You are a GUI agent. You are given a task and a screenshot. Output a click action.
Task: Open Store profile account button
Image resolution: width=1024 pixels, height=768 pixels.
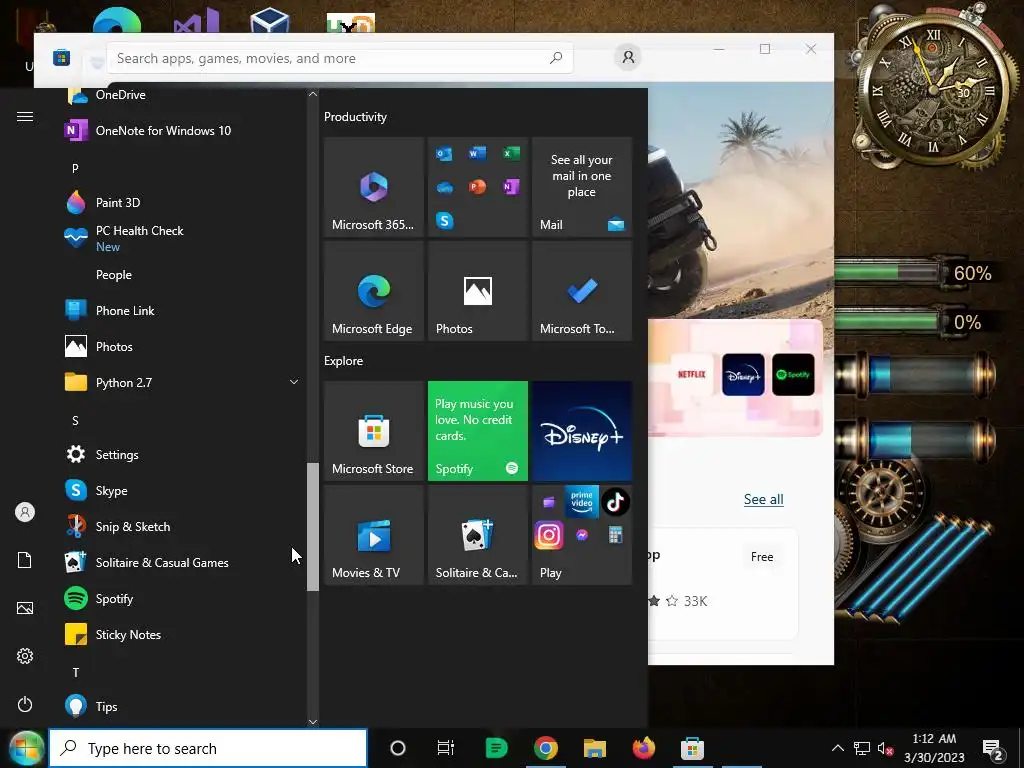628,57
